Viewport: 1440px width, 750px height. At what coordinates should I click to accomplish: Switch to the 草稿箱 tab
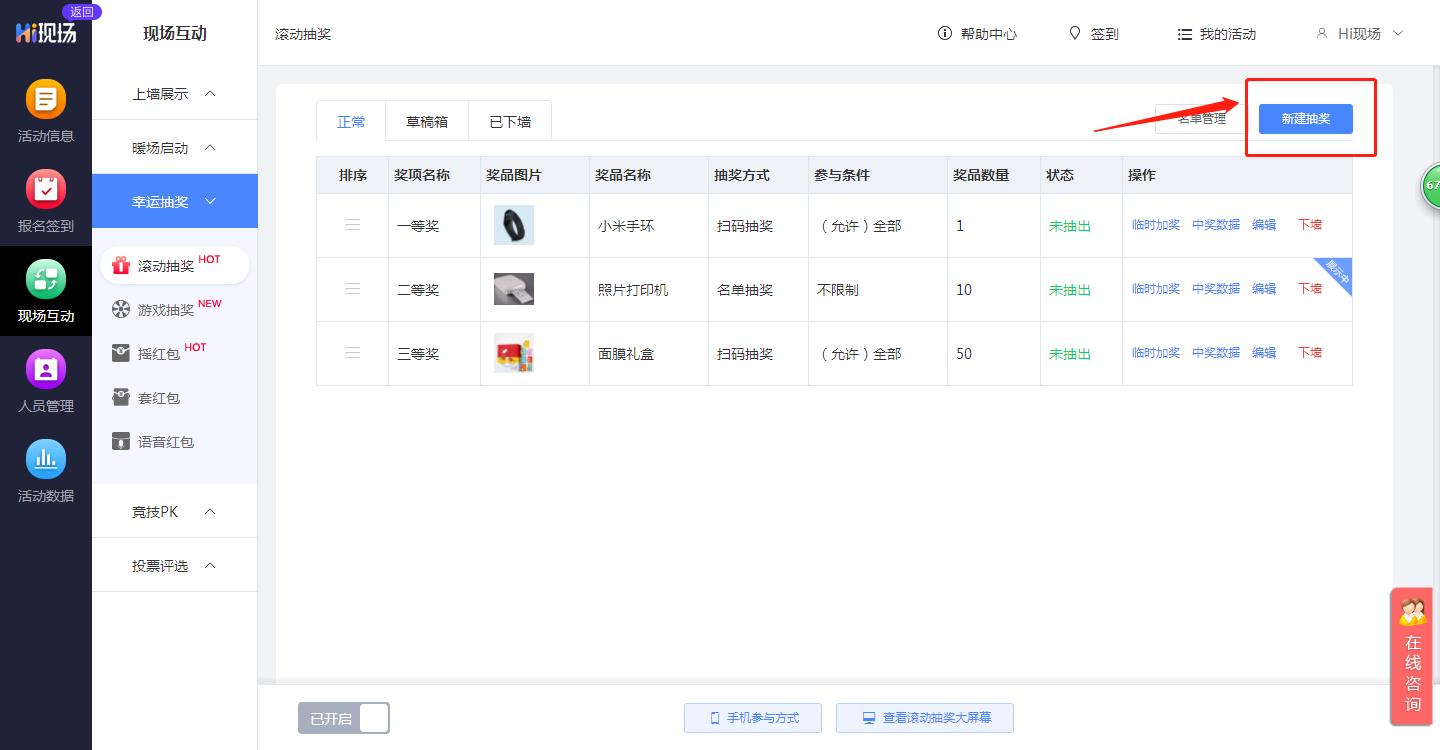[427, 120]
